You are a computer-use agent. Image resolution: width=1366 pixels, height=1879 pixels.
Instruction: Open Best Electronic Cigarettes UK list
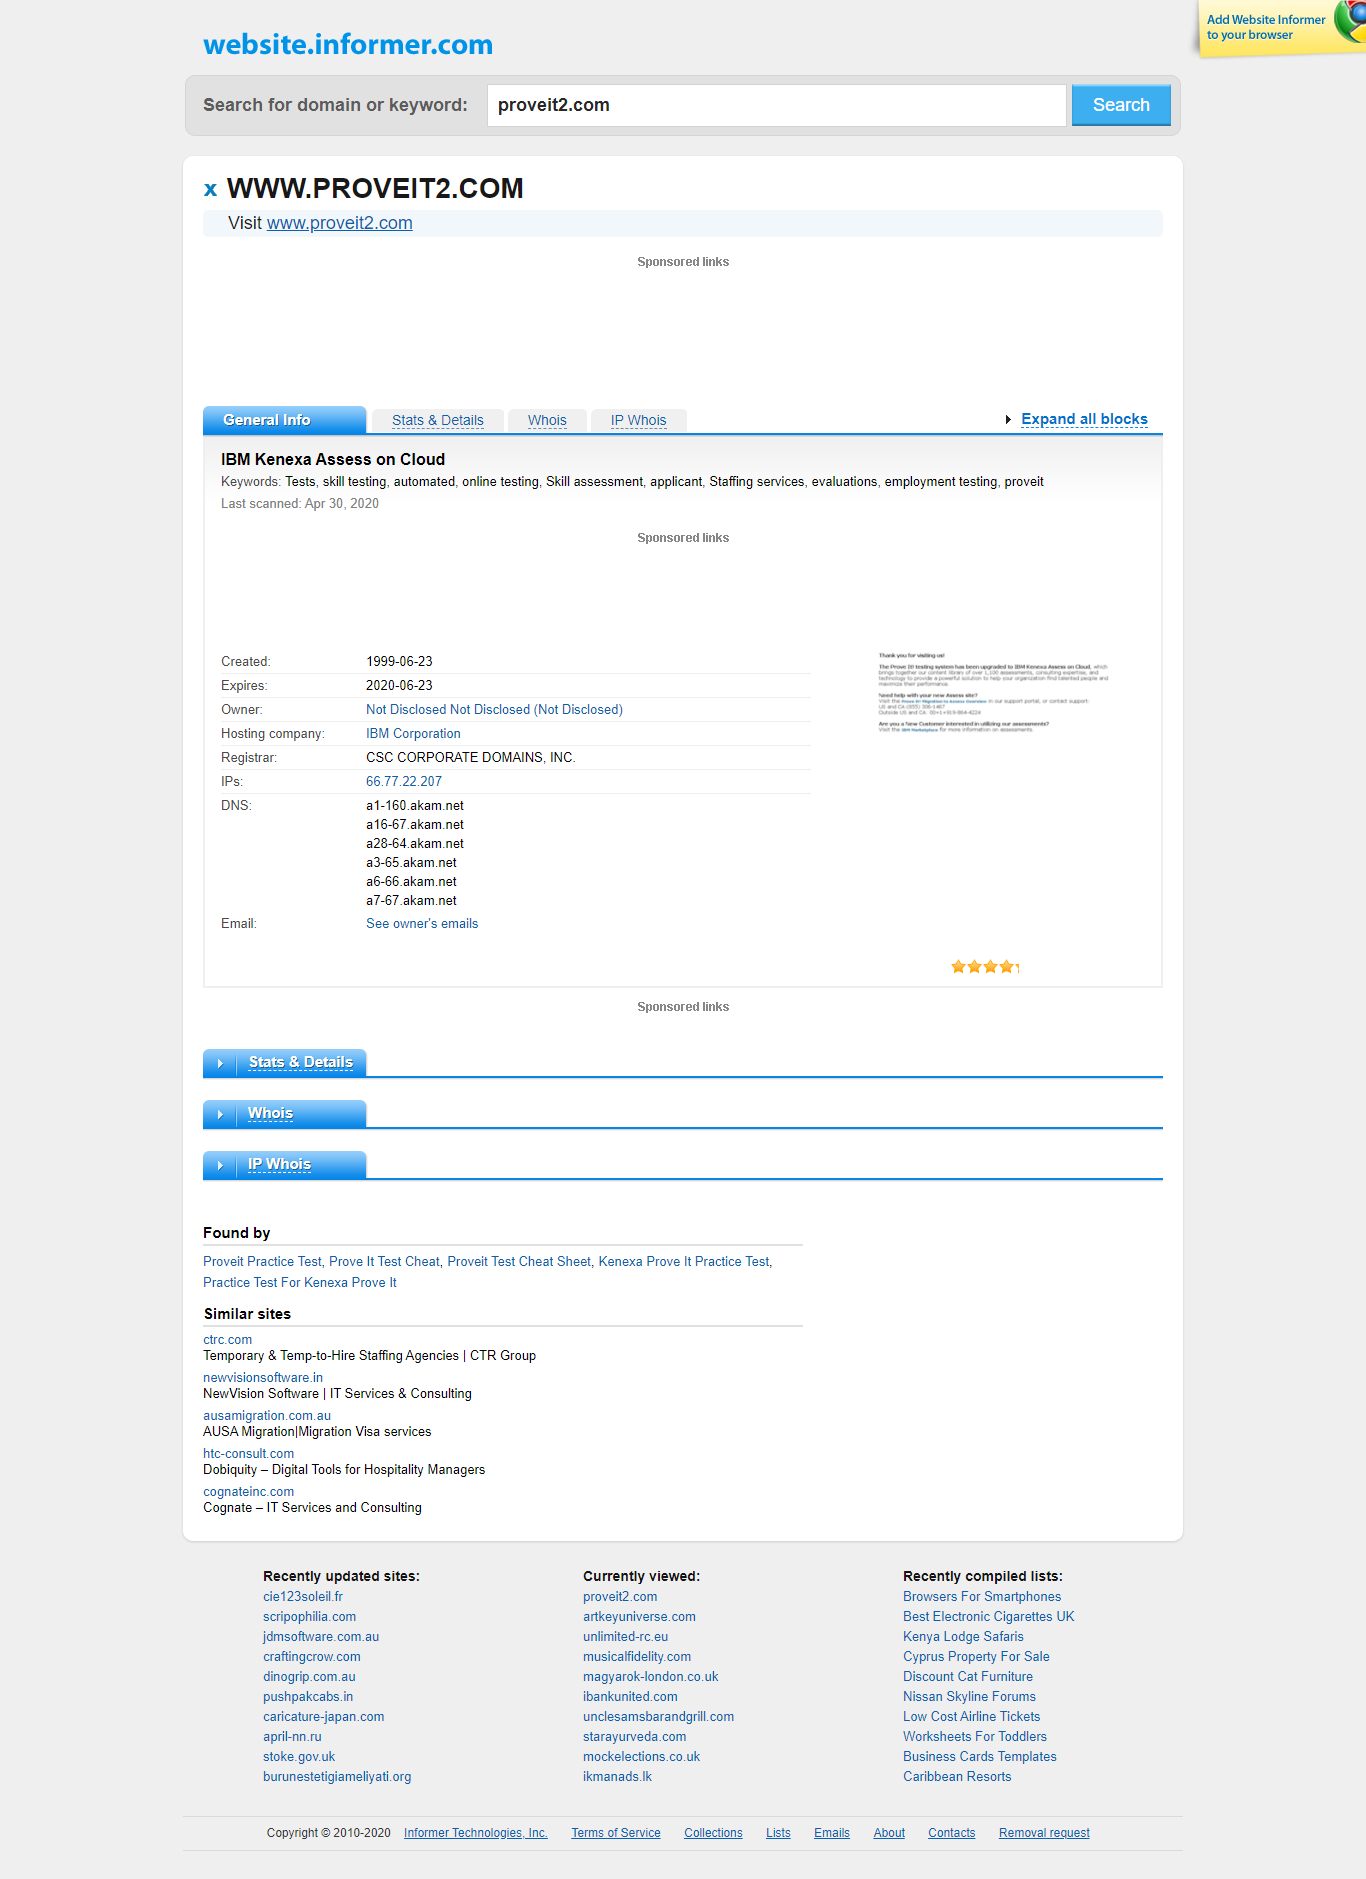pos(989,1617)
